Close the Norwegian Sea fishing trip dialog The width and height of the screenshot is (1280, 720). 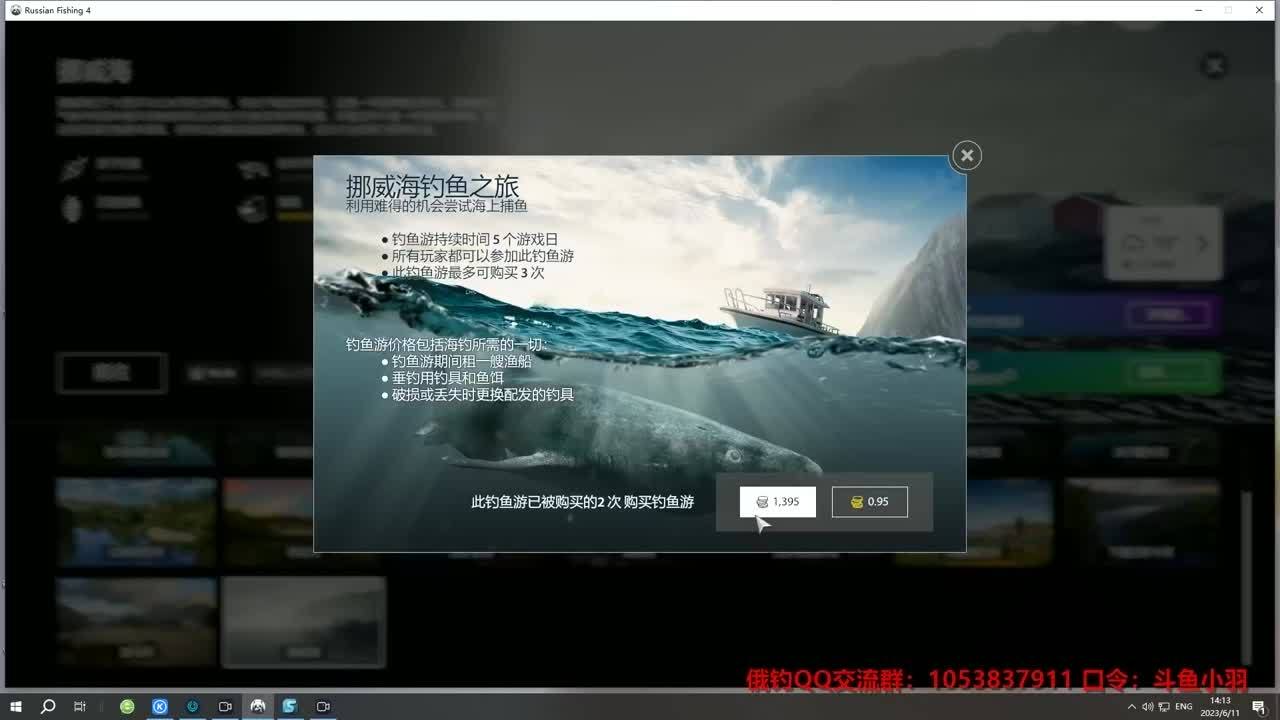[x=966, y=156]
